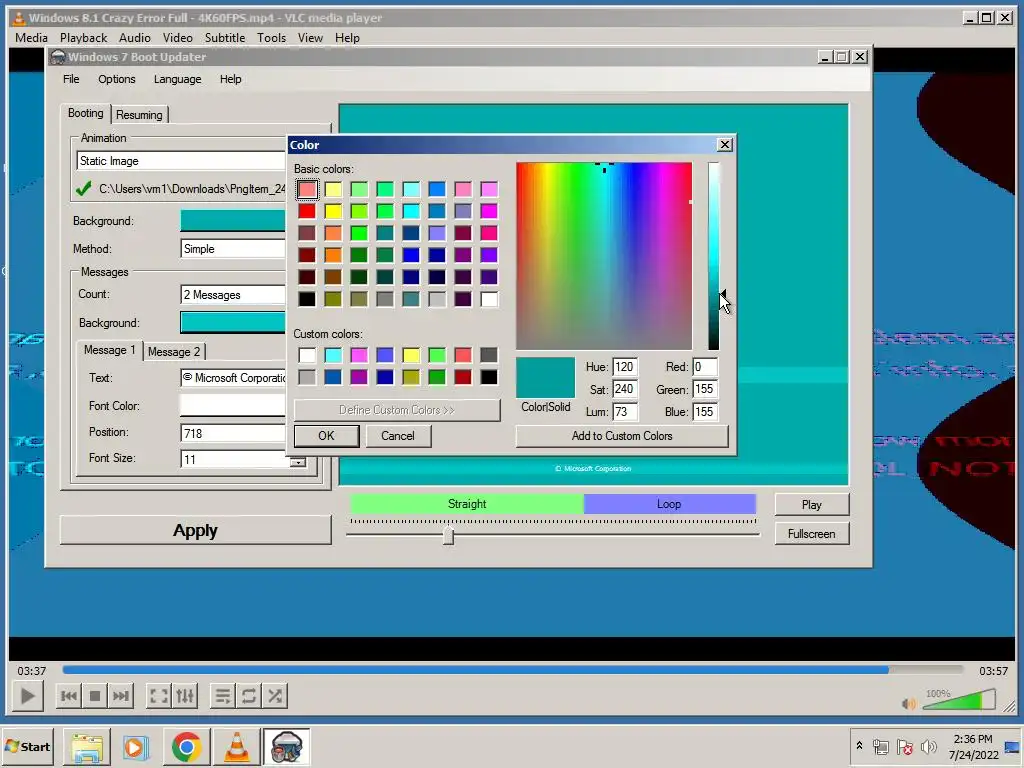Image resolution: width=1024 pixels, height=768 pixels.
Task: Select black basic color swatch
Action: pos(307,299)
